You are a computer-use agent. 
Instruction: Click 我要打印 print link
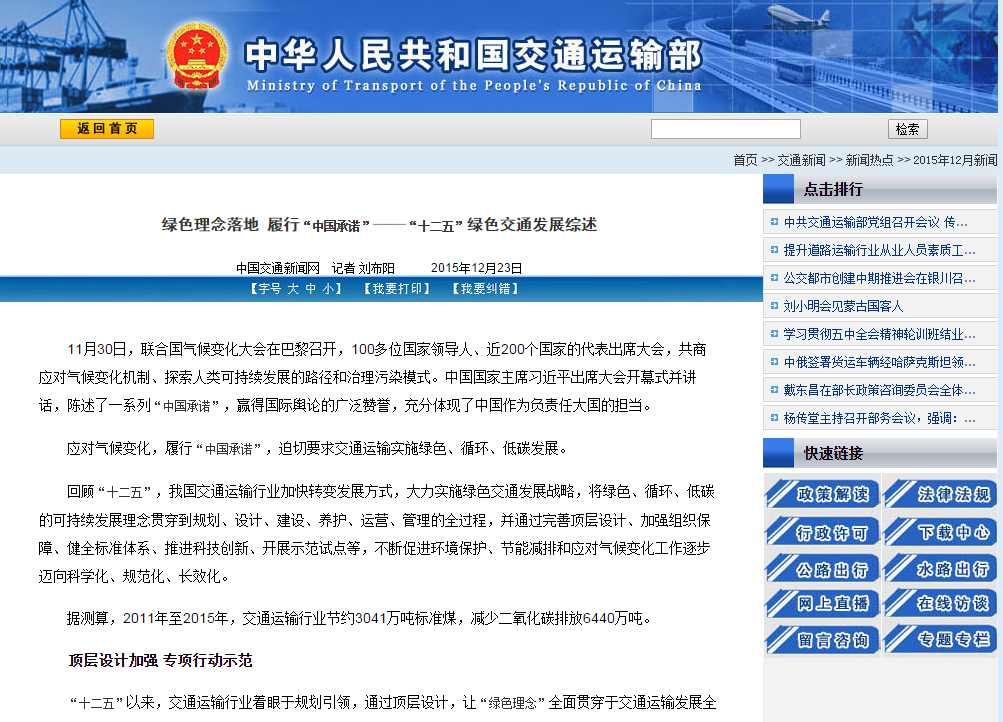(x=397, y=288)
